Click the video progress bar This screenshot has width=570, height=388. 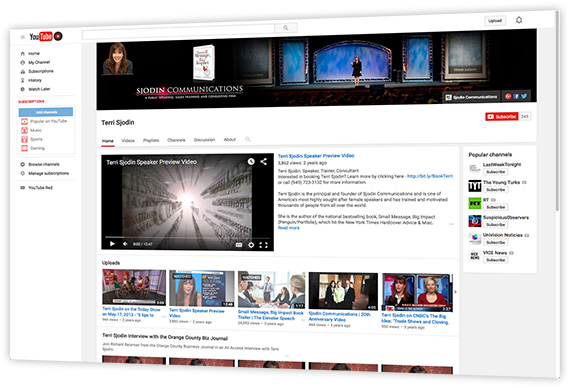[x=187, y=237]
